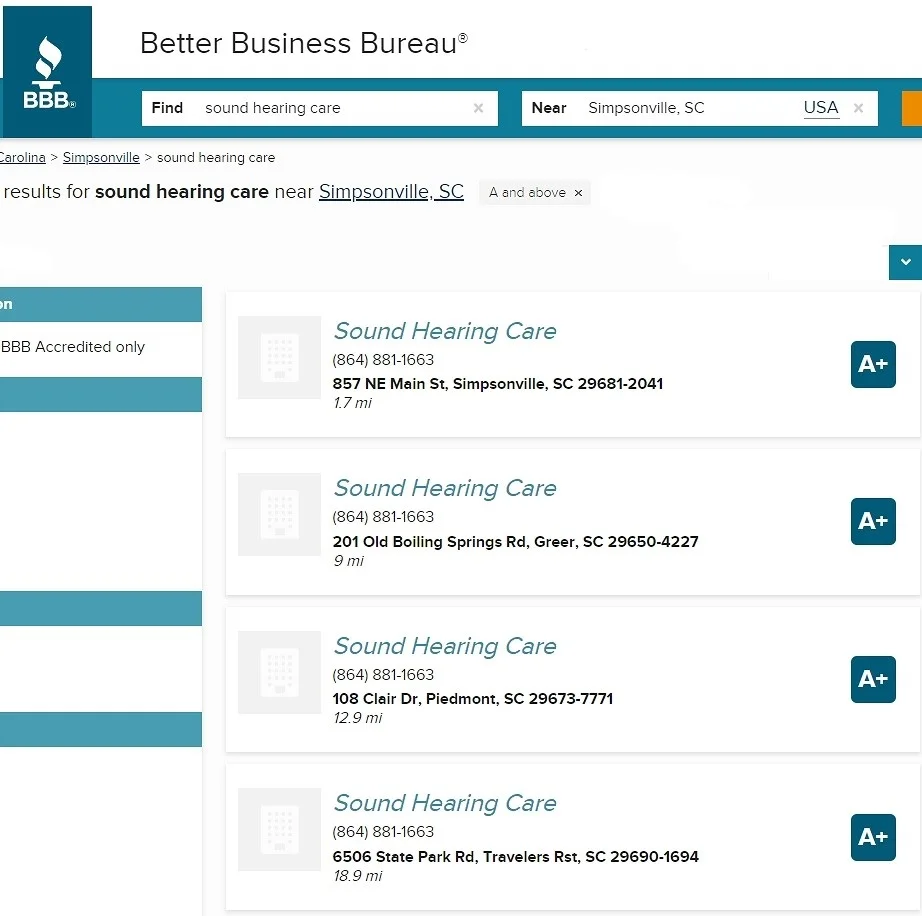Clear the Find search field
Screen dimensions: 922x916
[x=479, y=108]
